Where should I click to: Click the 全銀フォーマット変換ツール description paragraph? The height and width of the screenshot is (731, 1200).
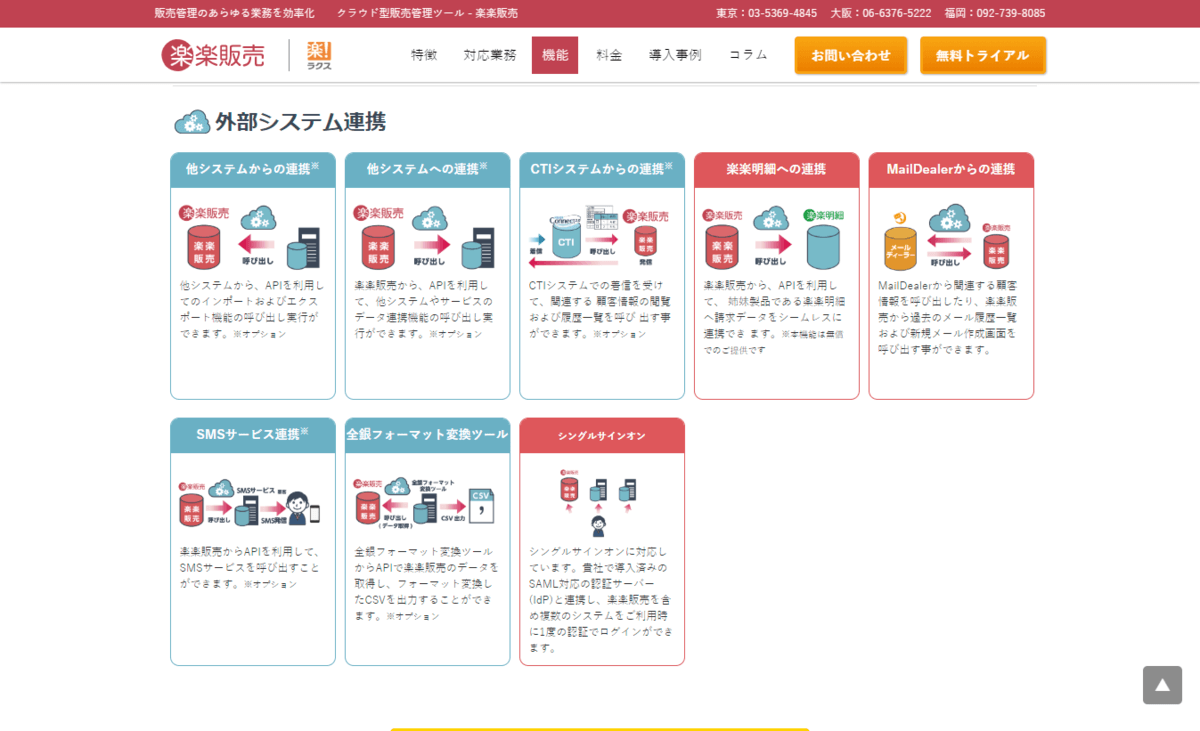pos(426,584)
